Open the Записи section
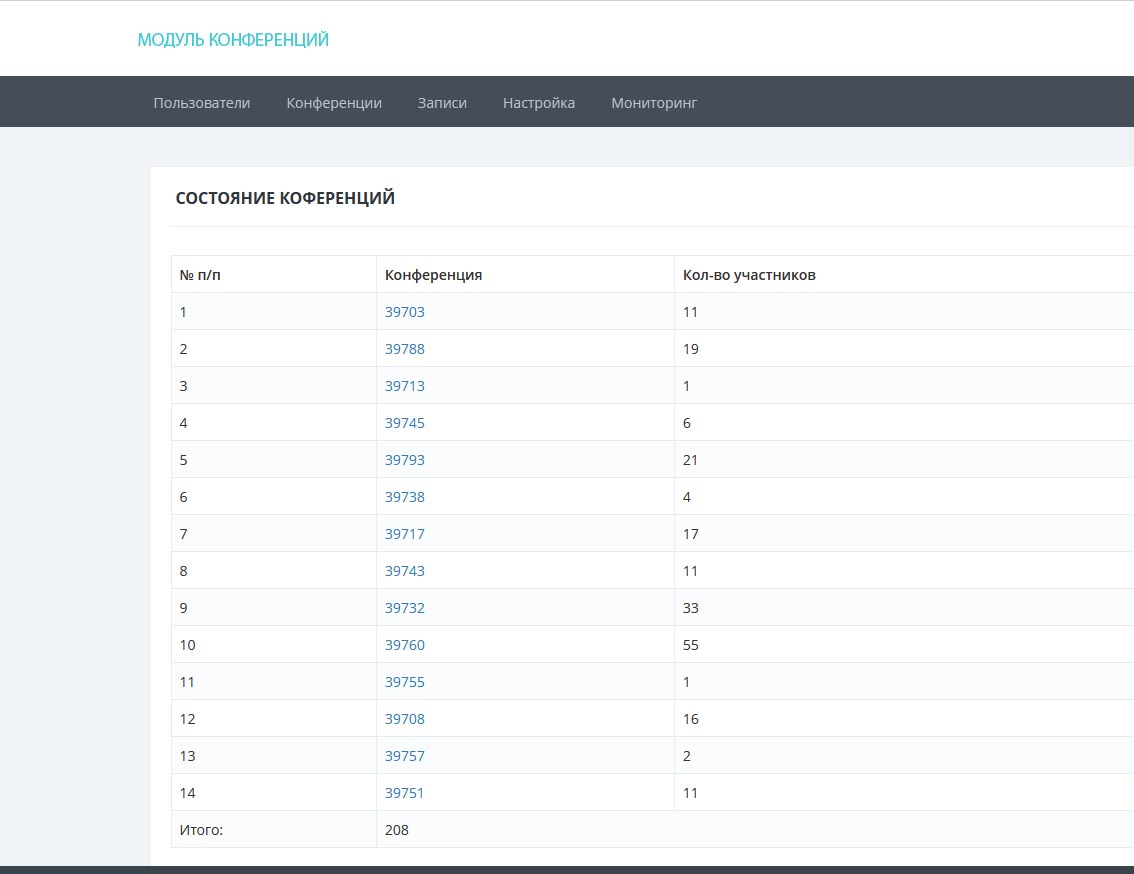The height and width of the screenshot is (874, 1134). tap(442, 103)
